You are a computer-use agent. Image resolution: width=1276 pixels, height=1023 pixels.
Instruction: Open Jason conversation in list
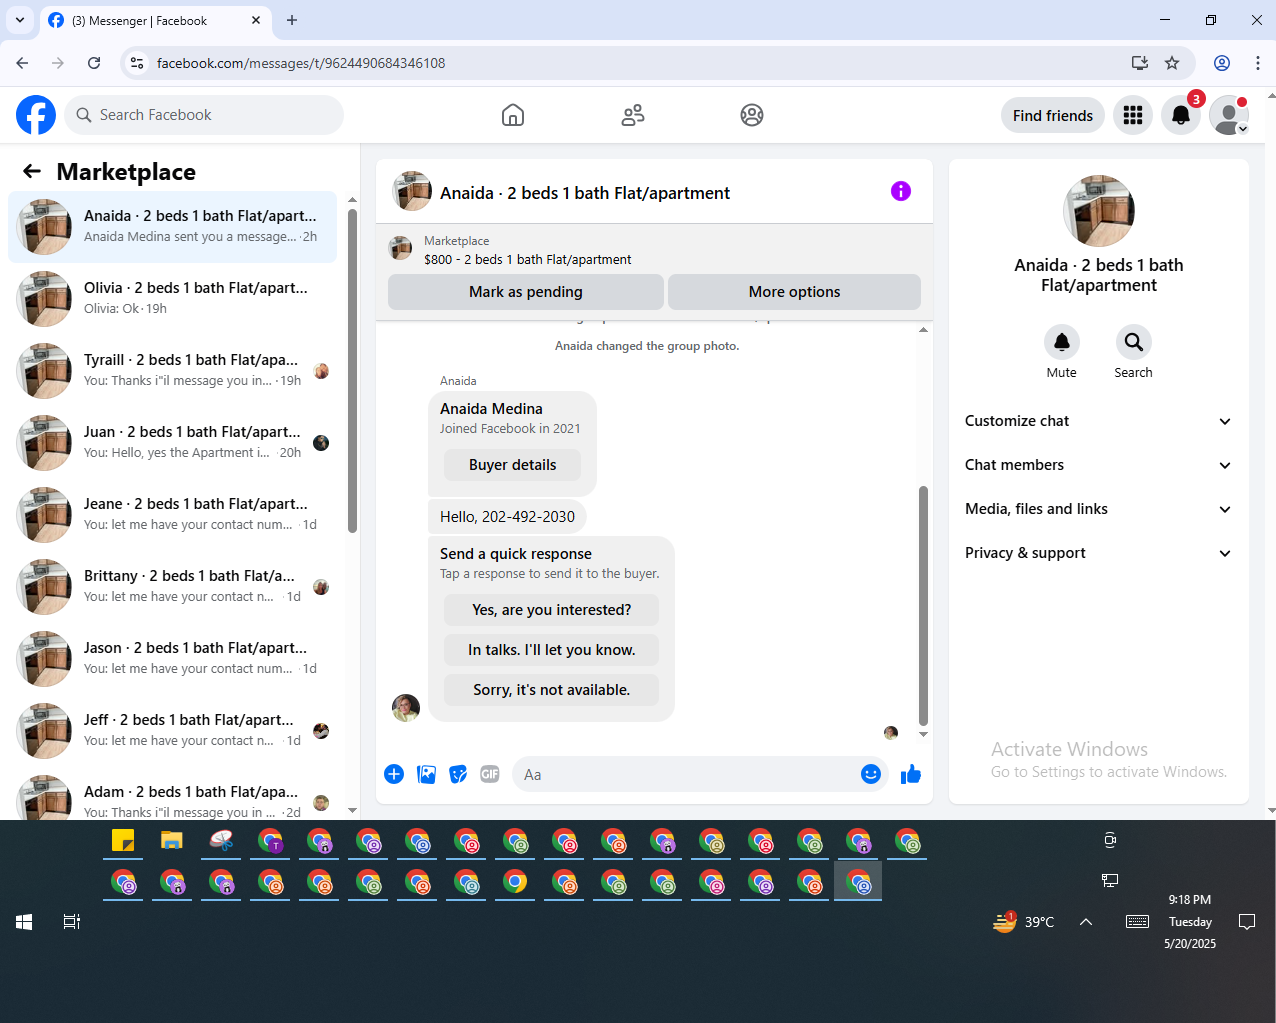[172, 659]
